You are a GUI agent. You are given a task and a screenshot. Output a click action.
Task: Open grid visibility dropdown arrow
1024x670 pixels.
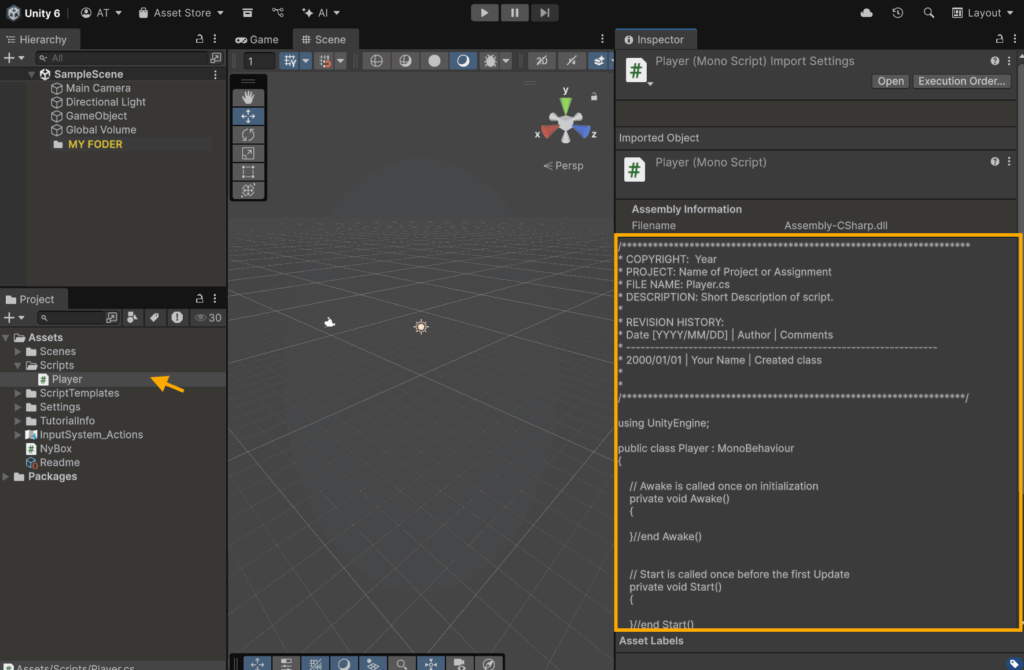pyautogui.click(x=306, y=61)
